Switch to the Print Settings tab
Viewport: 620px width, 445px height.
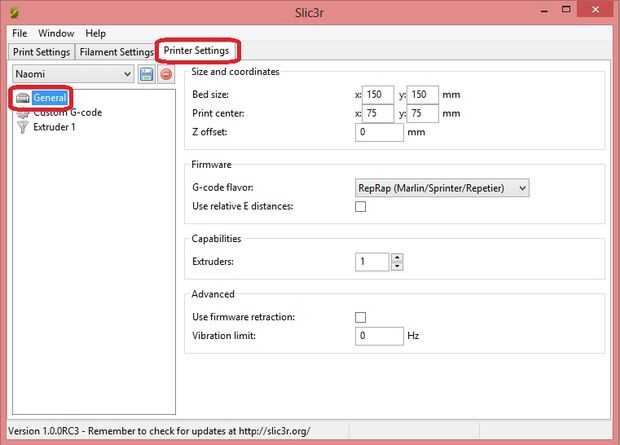(42, 52)
